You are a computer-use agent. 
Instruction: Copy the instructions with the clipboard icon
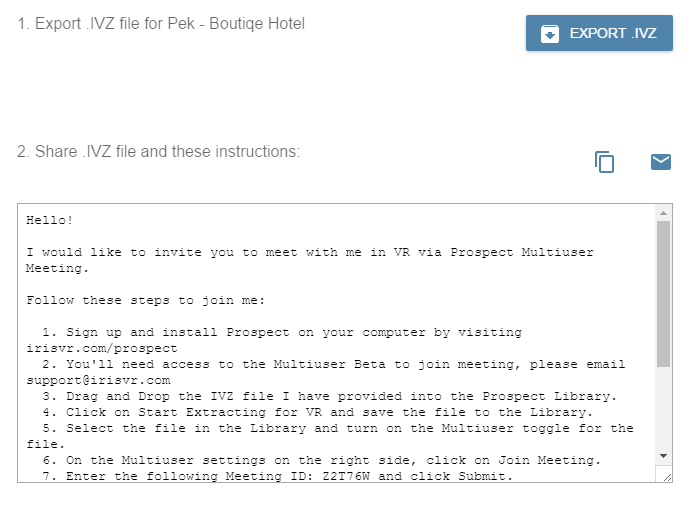click(x=604, y=162)
